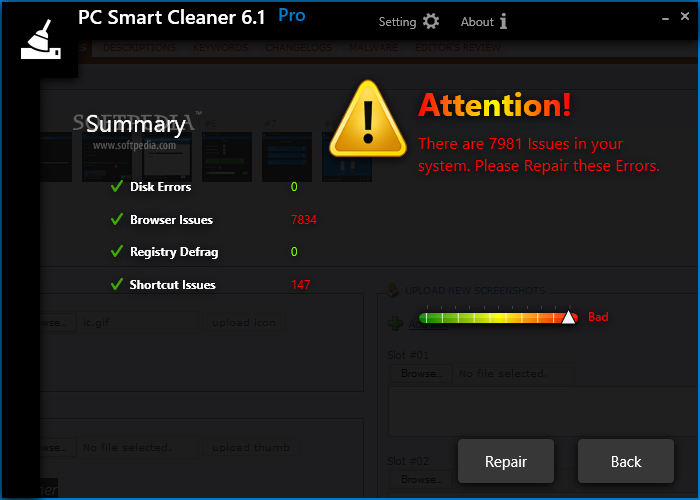The image size is (700, 500).
Task: Close the PC Smart Cleaner window
Action: (x=685, y=16)
